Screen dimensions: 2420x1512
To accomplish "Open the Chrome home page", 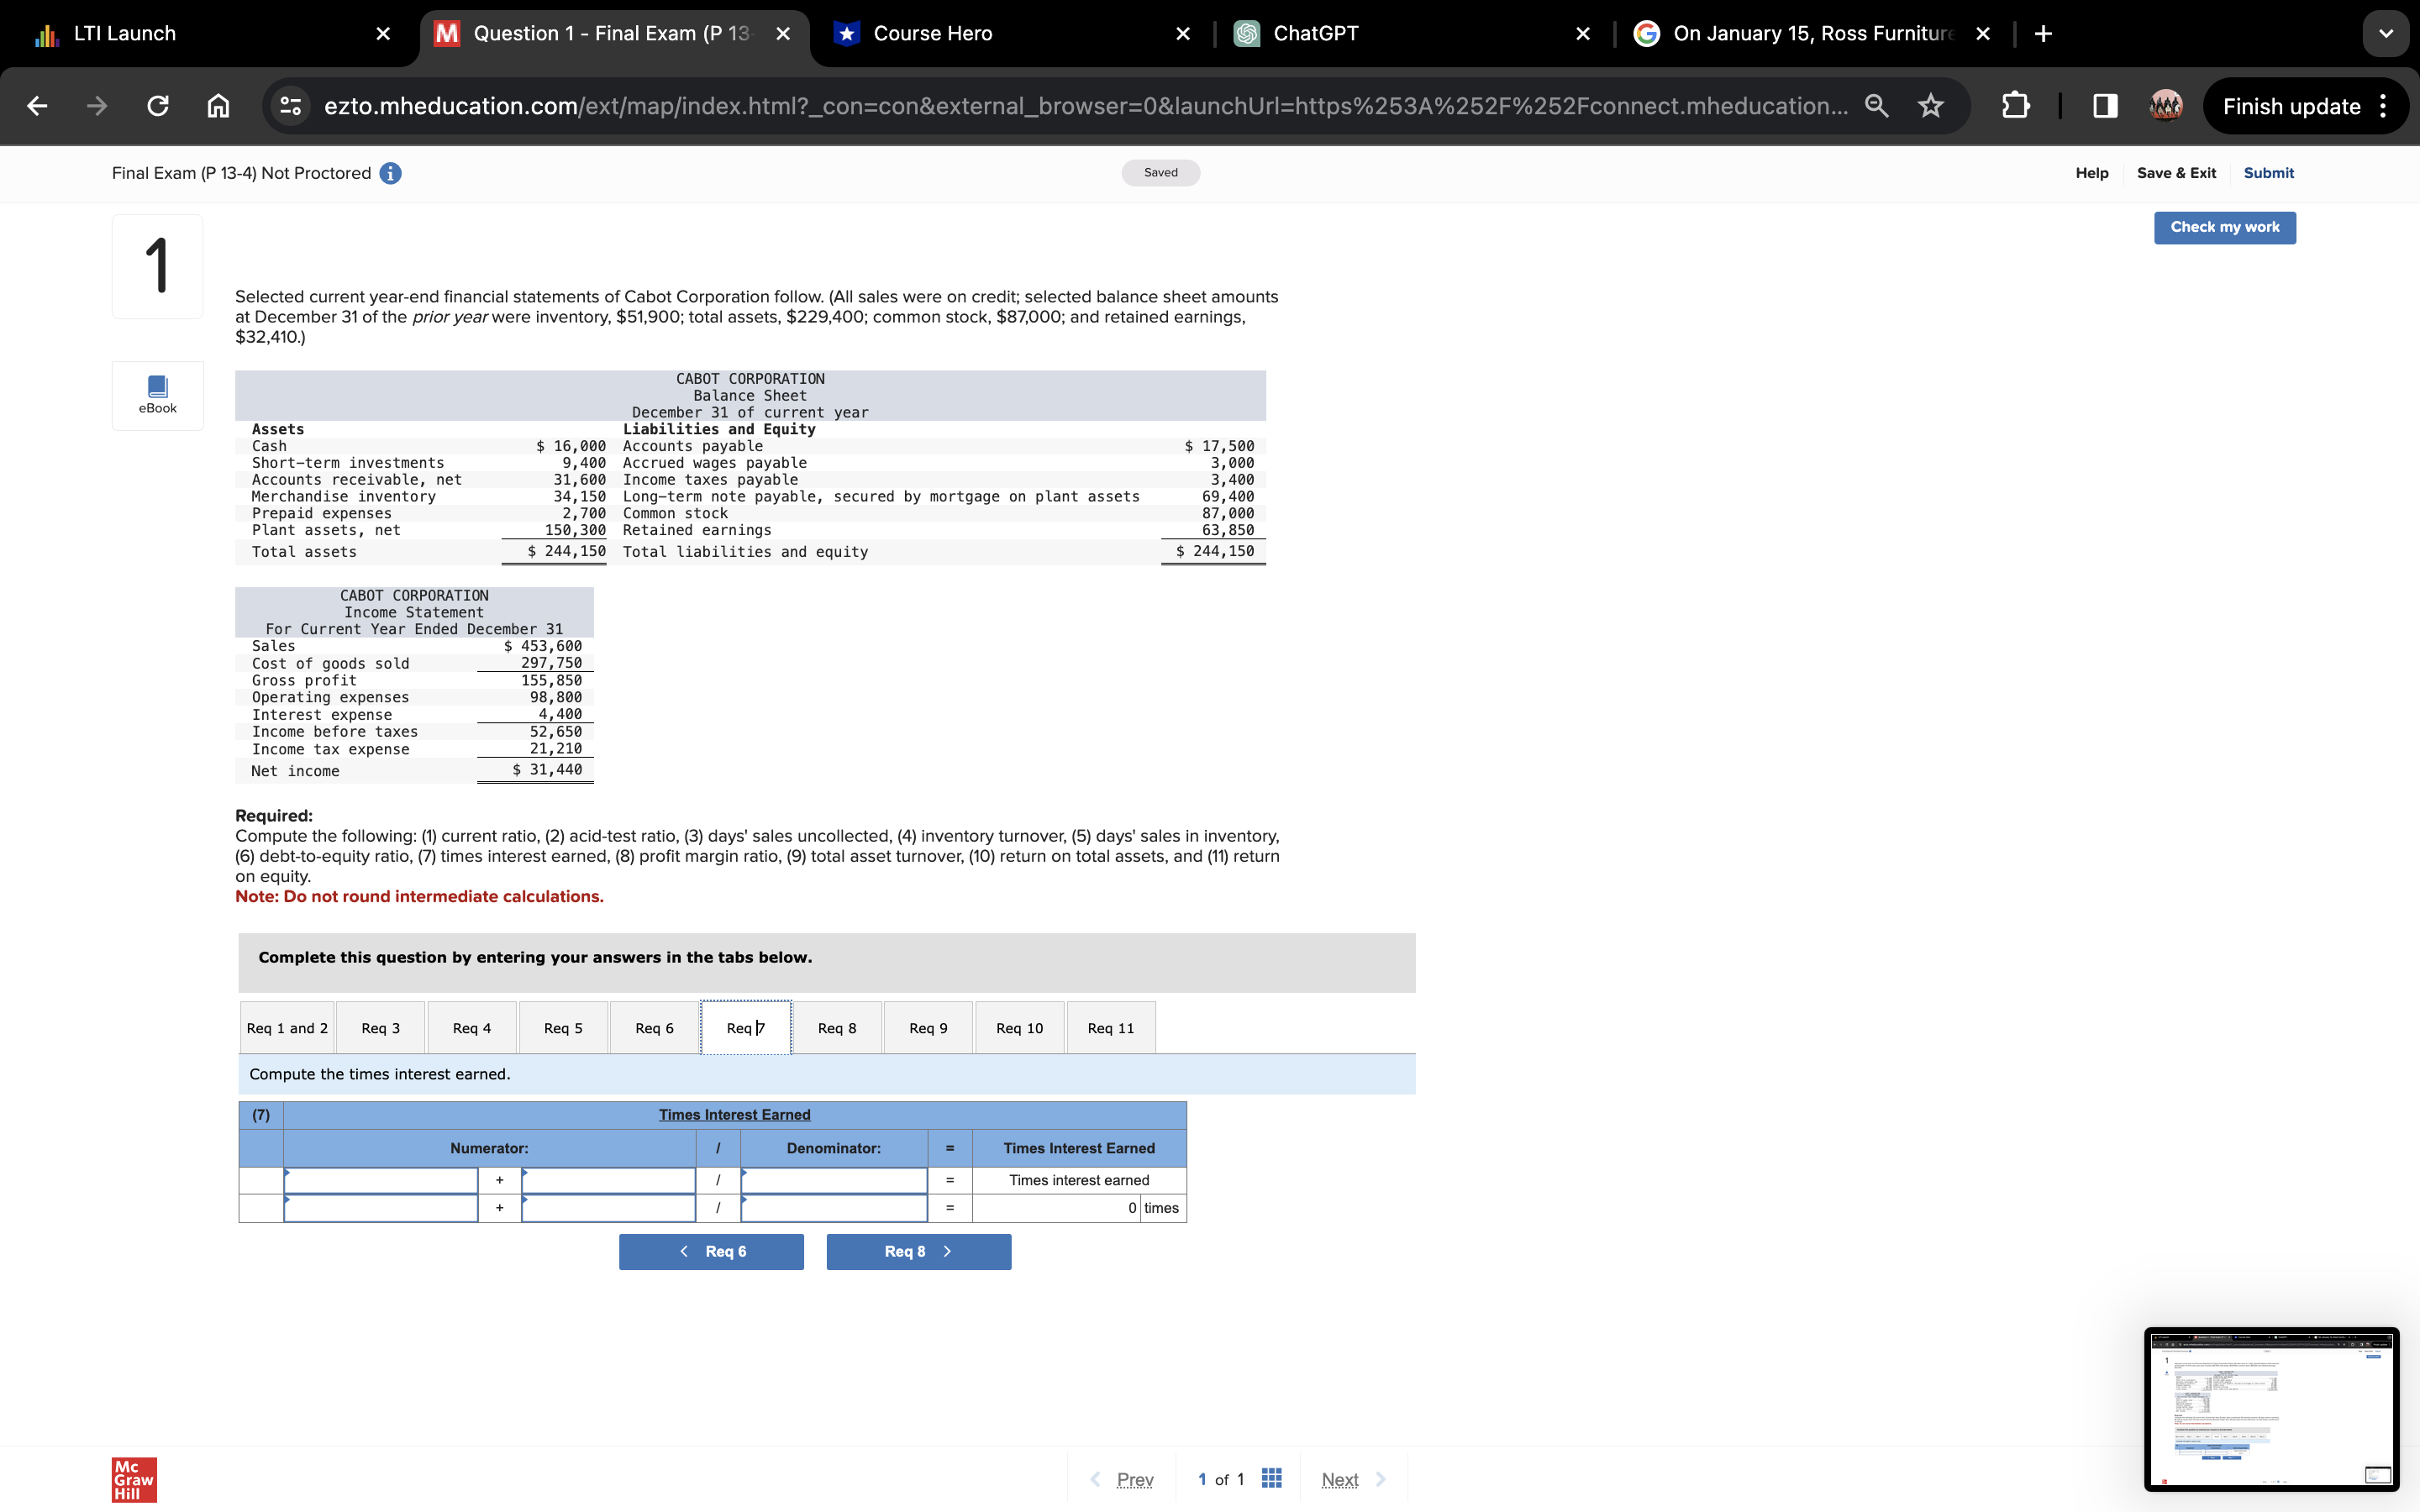I will coord(218,106).
